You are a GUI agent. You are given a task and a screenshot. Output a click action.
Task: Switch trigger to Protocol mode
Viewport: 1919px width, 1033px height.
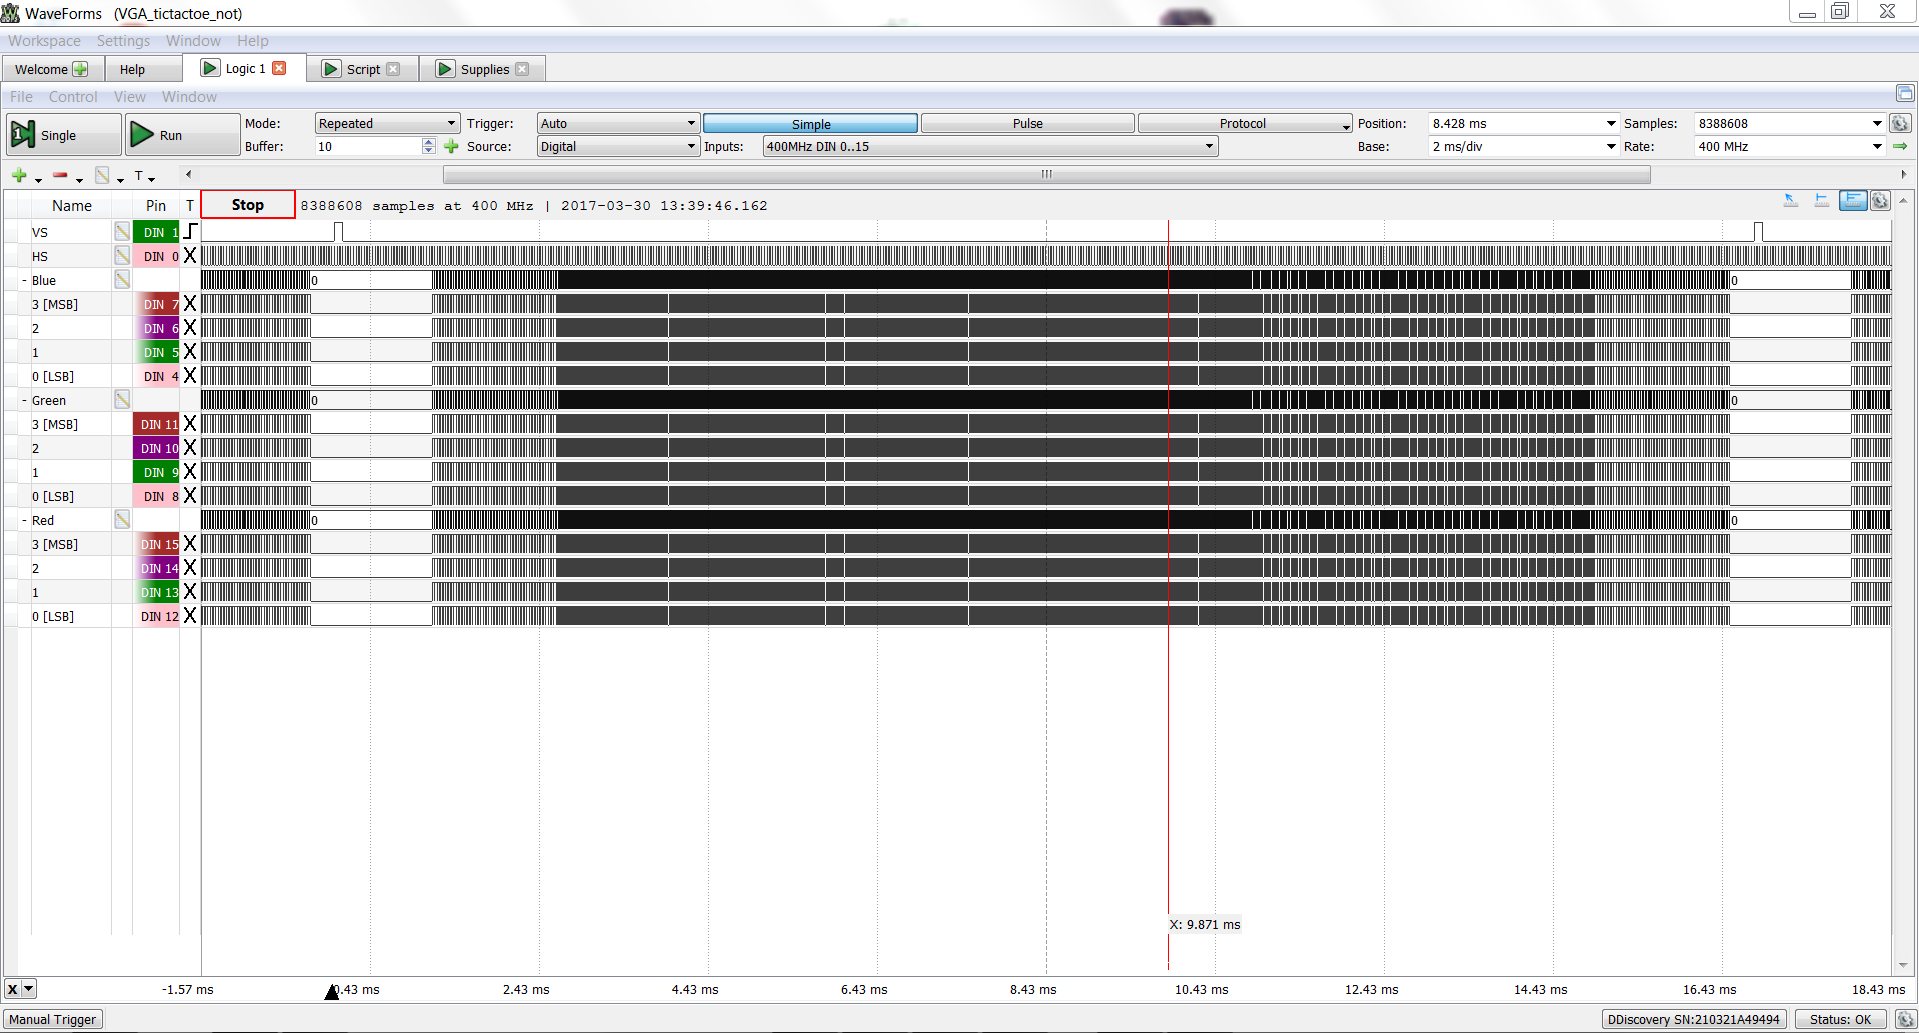[x=1243, y=123]
